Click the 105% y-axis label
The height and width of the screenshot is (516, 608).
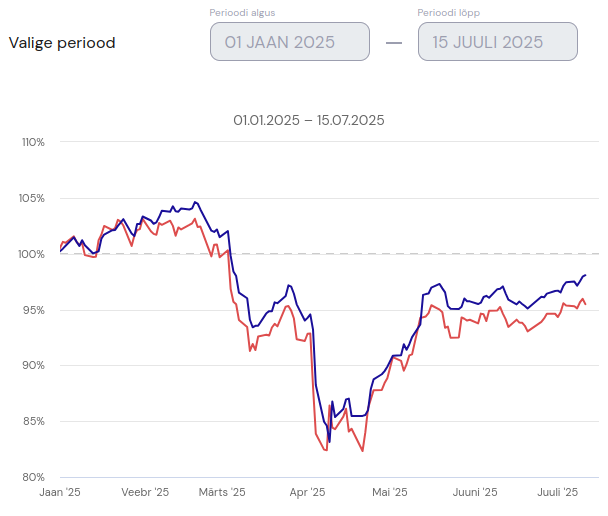pos(33,198)
